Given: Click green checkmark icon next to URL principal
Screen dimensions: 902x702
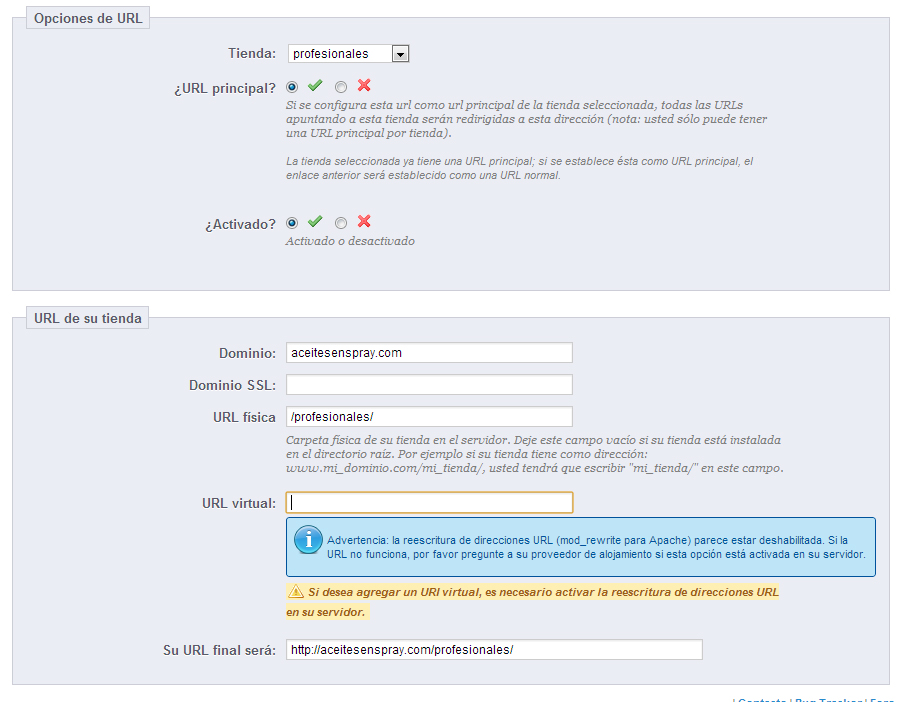Looking at the screenshot, I should pyautogui.click(x=315, y=86).
